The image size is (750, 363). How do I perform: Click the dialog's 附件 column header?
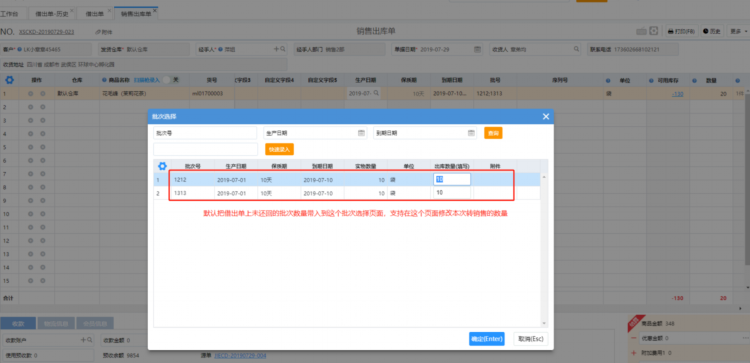pos(495,166)
